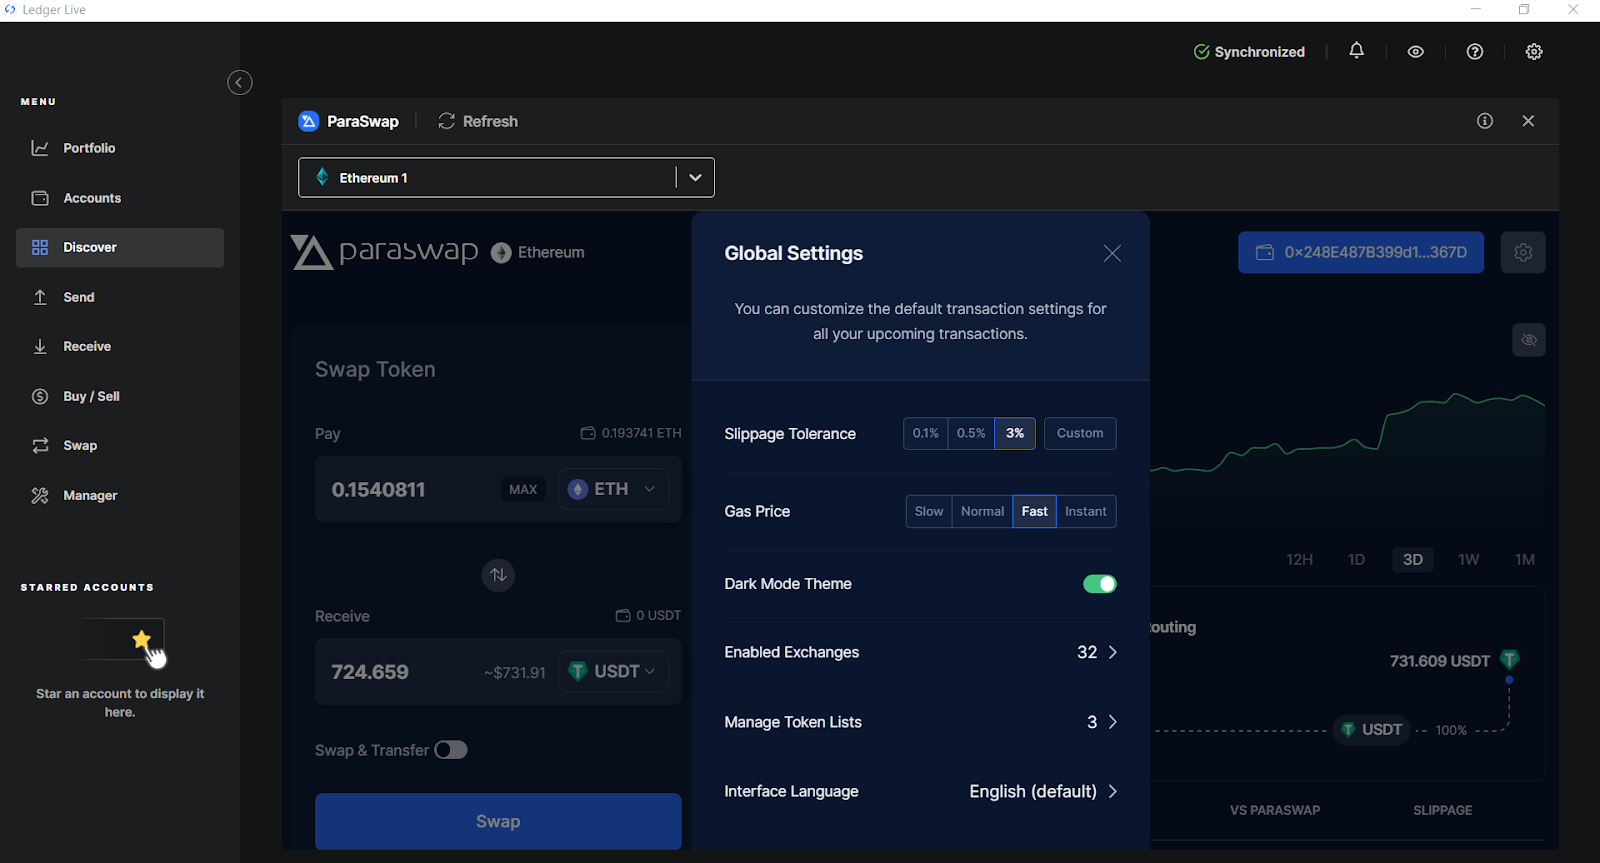Click the 0.193741 ETH wallet balance
Image resolution: width=1600 pixels, height=863 pixels.
point(631,433)
